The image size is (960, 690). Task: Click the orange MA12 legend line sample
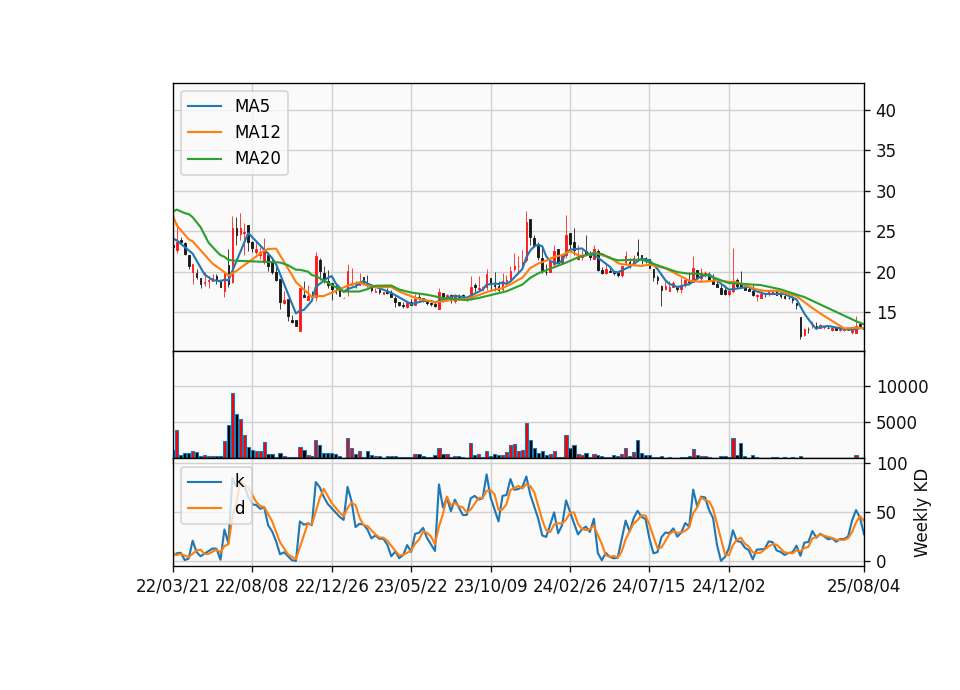[x=204, y=132]
